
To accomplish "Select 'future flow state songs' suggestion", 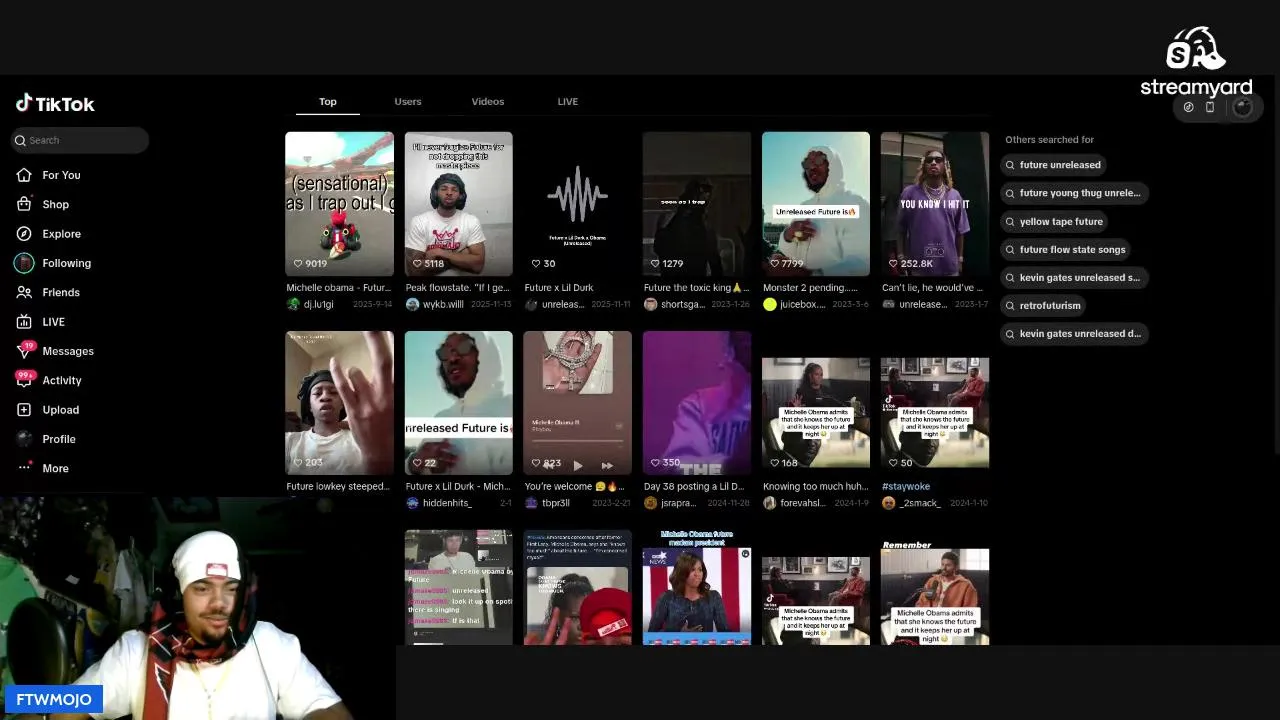I will pyautogui.click(x=1066, y=249).
